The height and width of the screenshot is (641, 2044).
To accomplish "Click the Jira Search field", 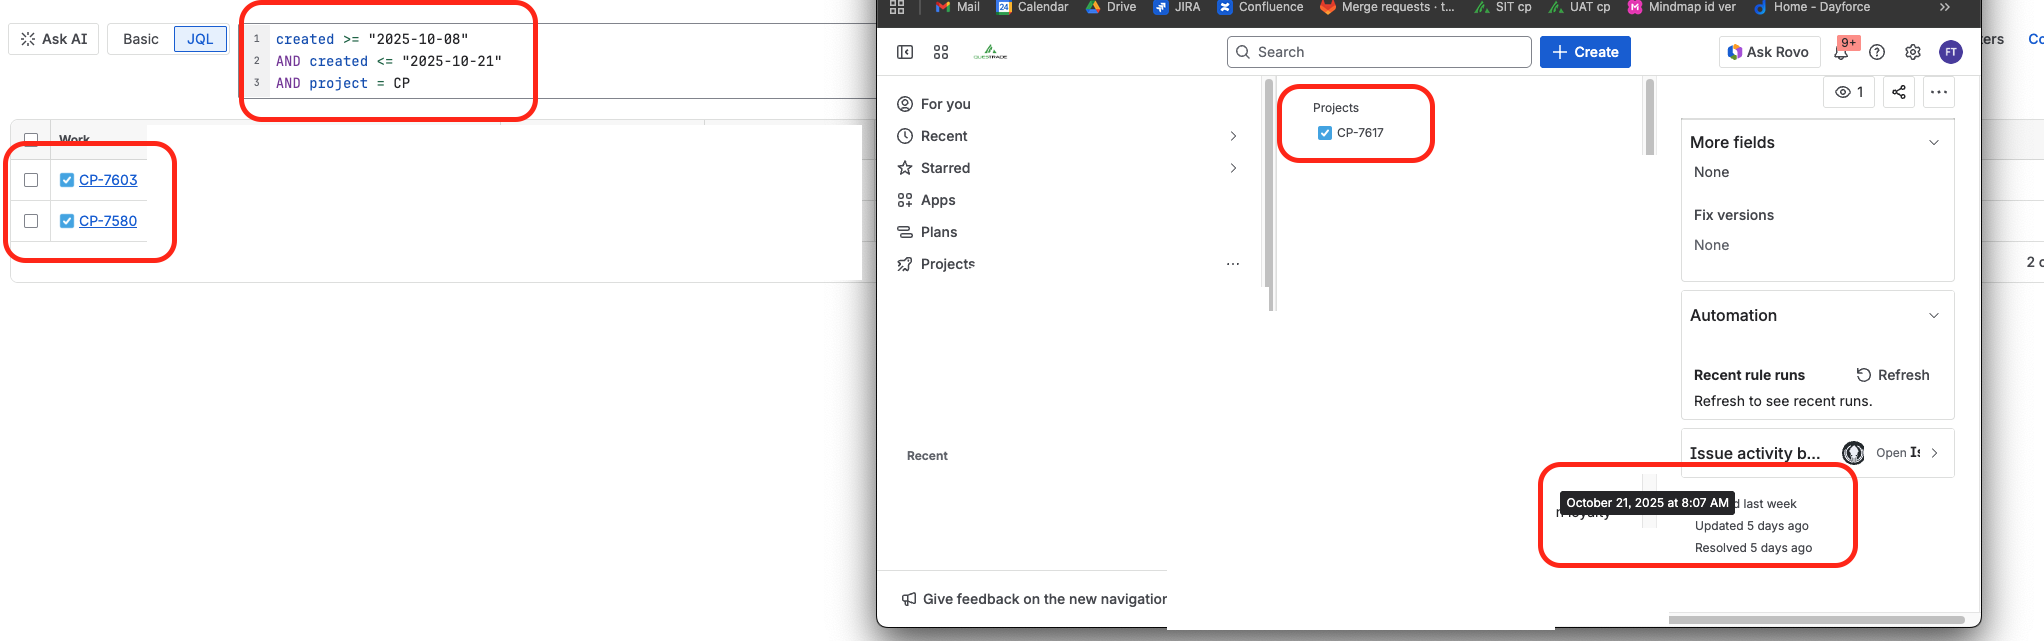I will pos(1379,52).
